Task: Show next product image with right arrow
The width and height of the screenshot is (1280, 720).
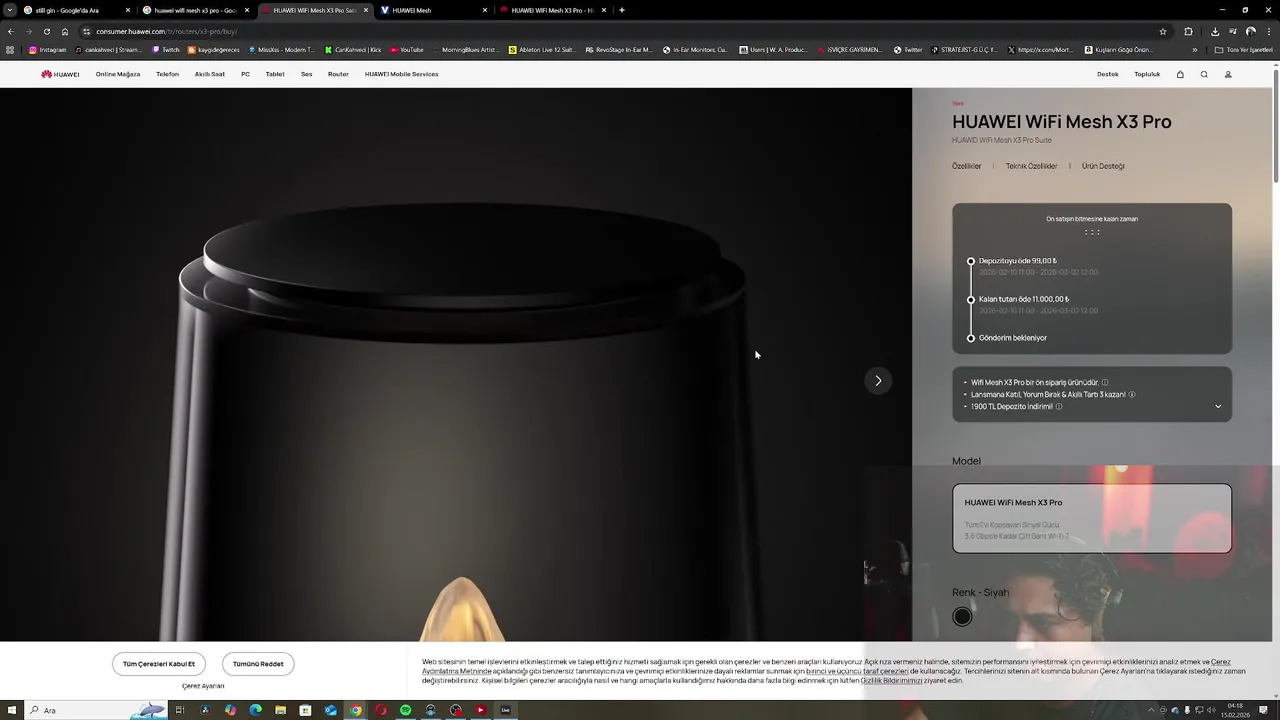Action: tap(878, 380)
